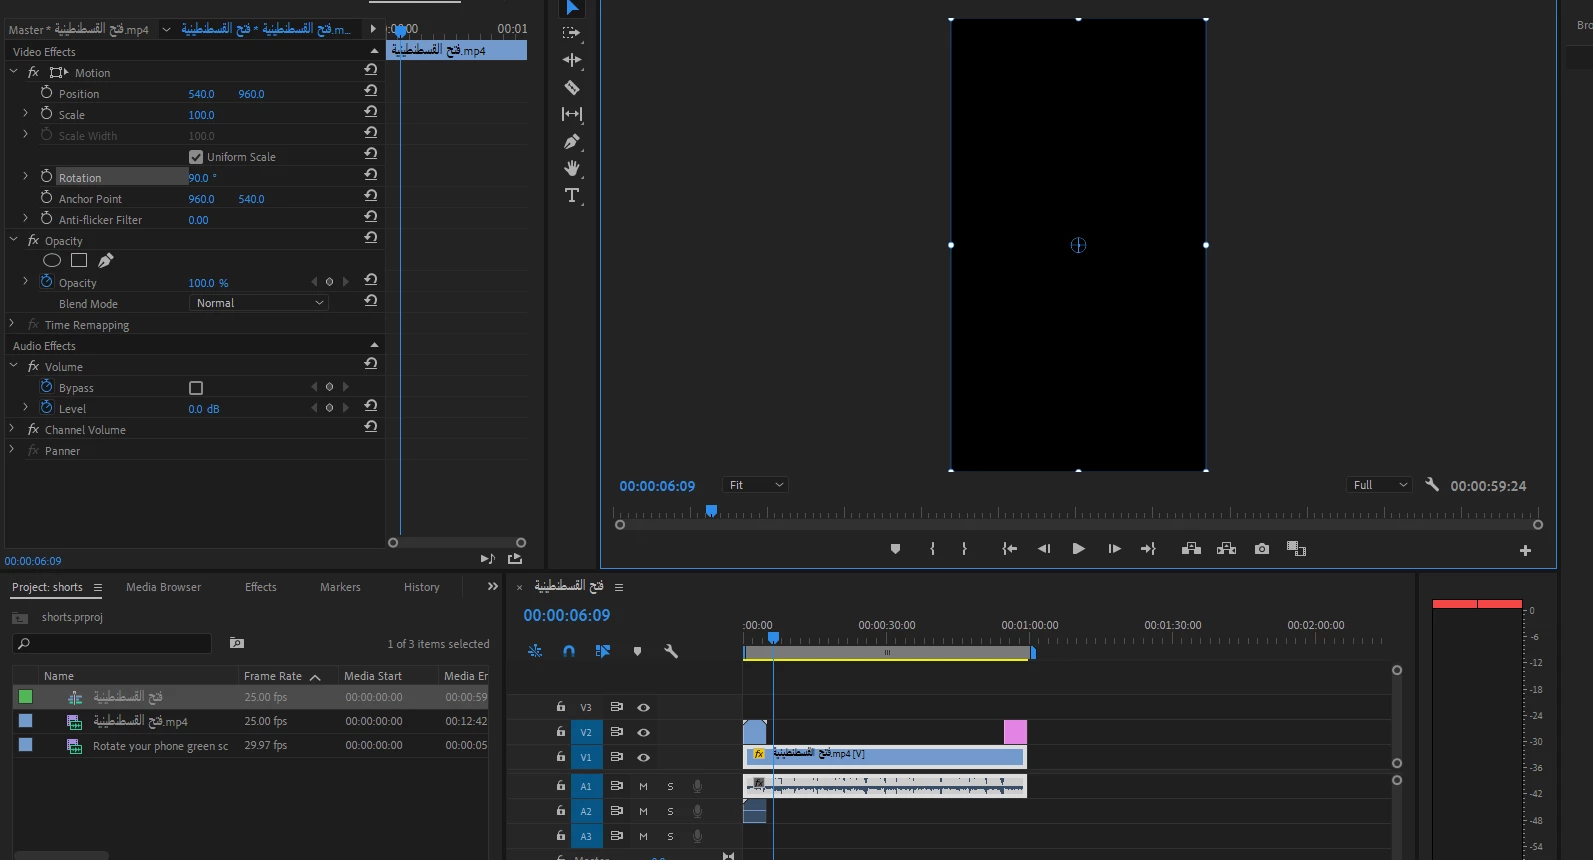1593x860 pixels.
Task: Go to In point in Program Monitor
Action: (x=1010, y=549)
